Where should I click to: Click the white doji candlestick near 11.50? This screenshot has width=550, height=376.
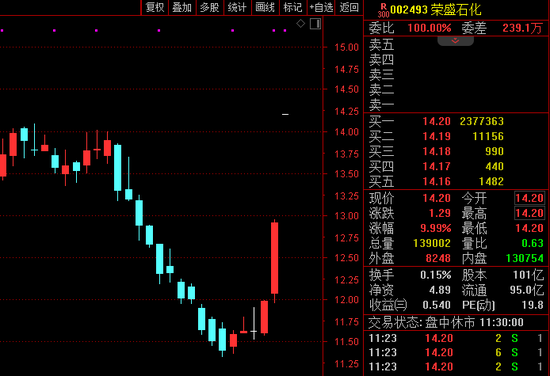(254, 323)
